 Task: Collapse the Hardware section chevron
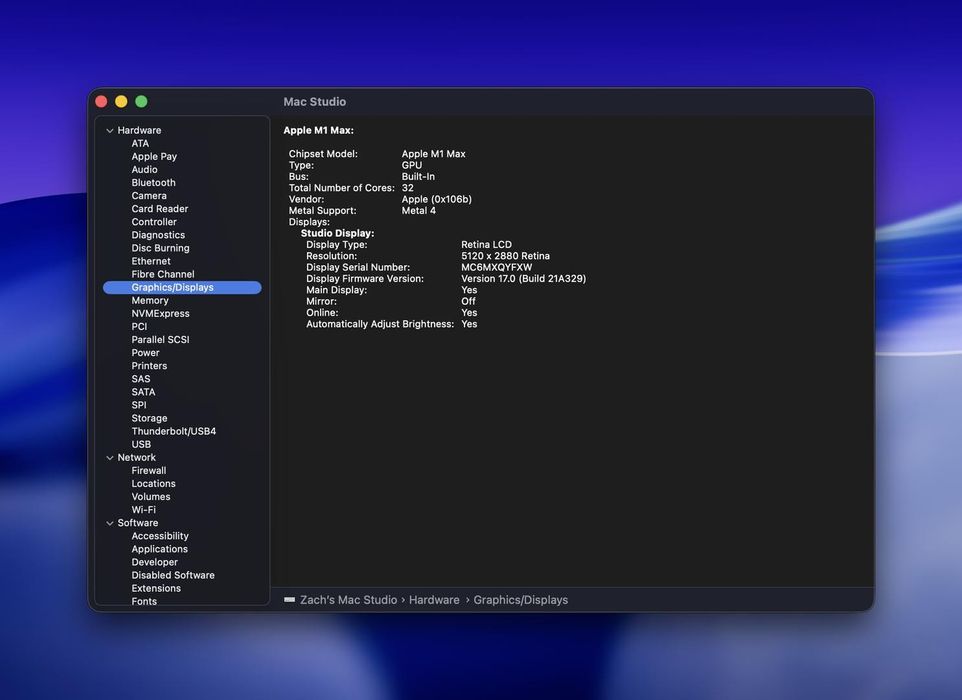tap(110, 131)
